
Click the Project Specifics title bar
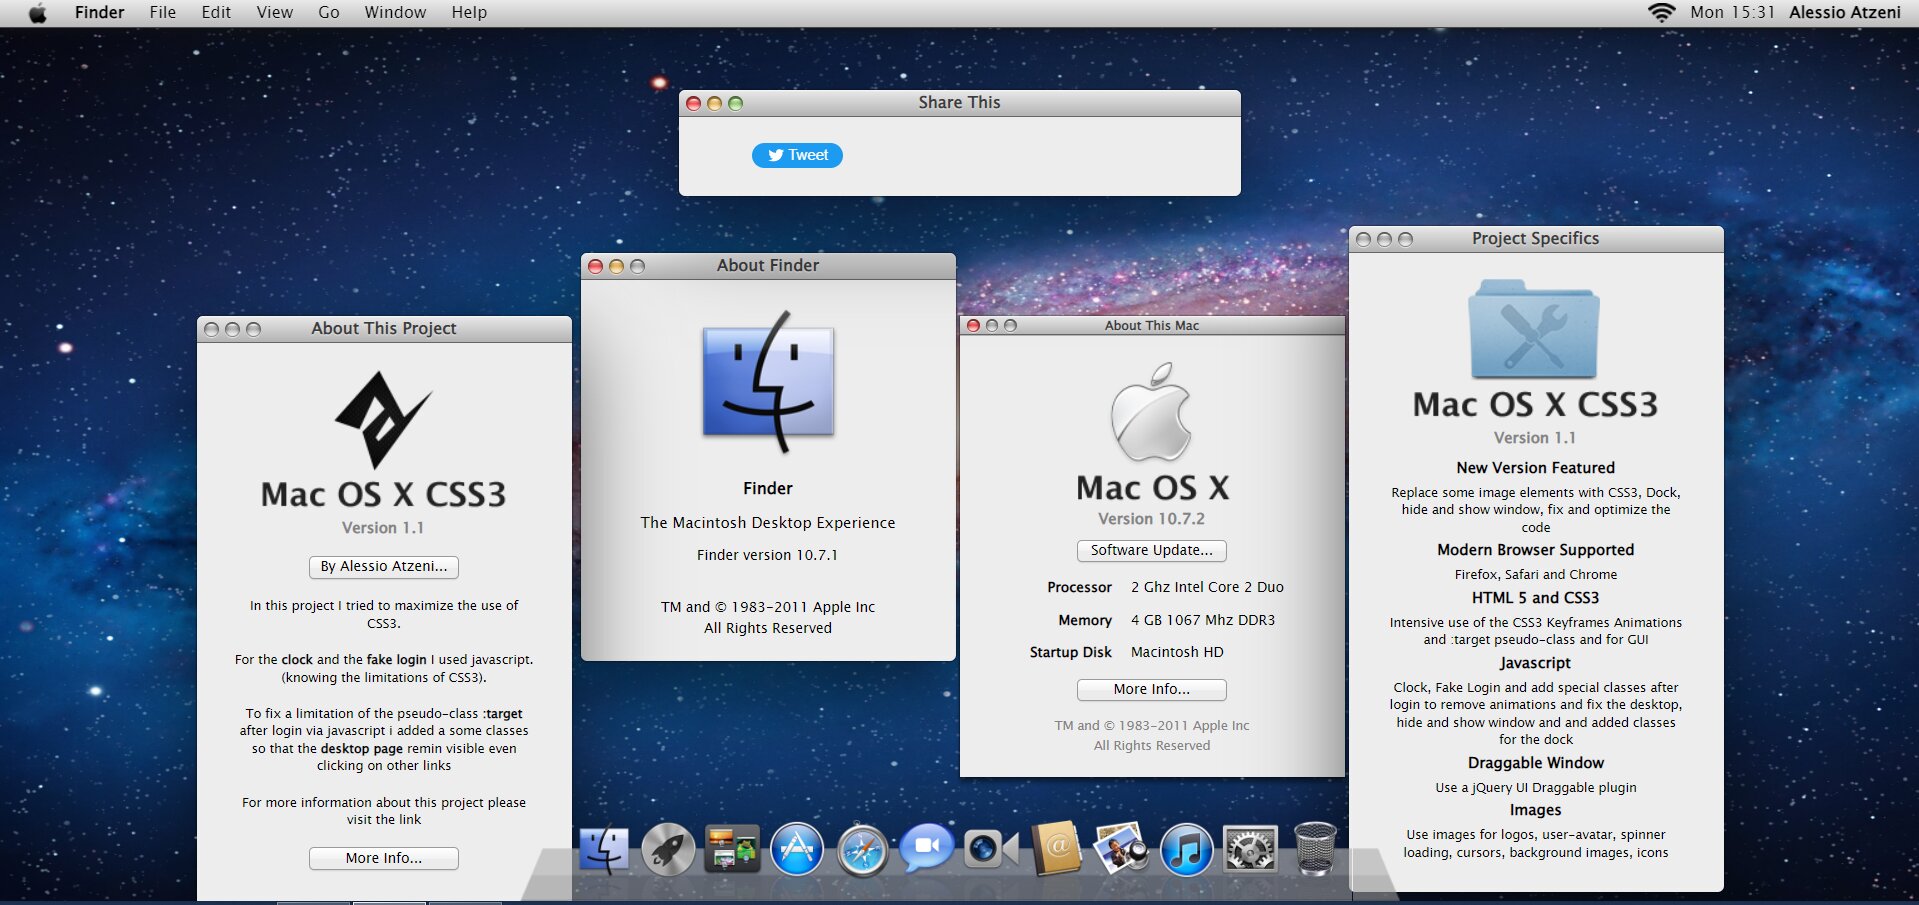pos(1536,239)
